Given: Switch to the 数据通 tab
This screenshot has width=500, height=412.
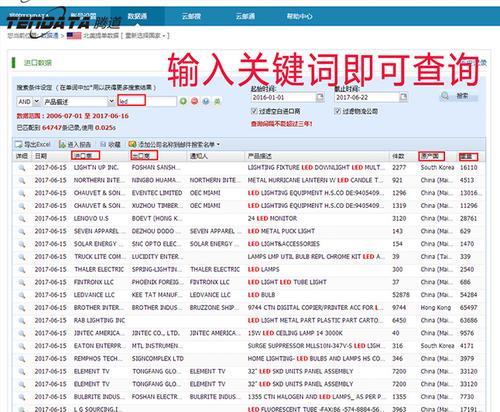Looking at the screenshot, I should (137, 16).
